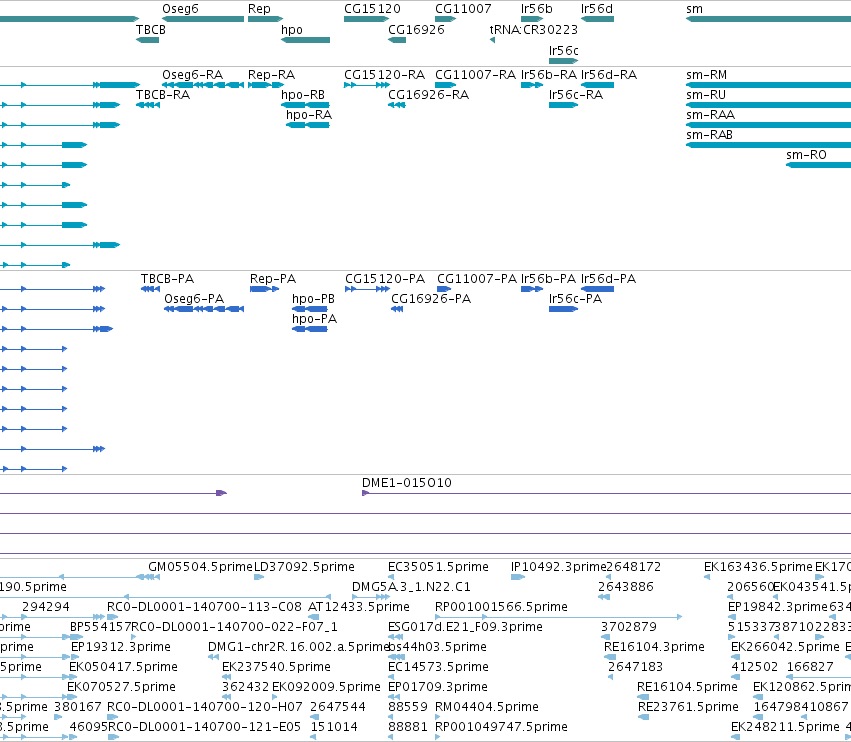
Task: Select the Ir56d gene in the top track
Action: click(598, 19)
